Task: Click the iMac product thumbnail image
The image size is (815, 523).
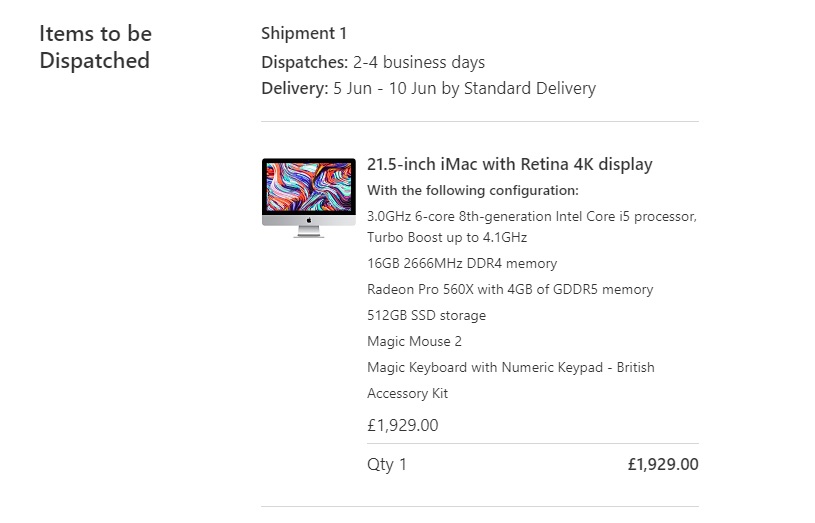Action: [x=308, y=197]
